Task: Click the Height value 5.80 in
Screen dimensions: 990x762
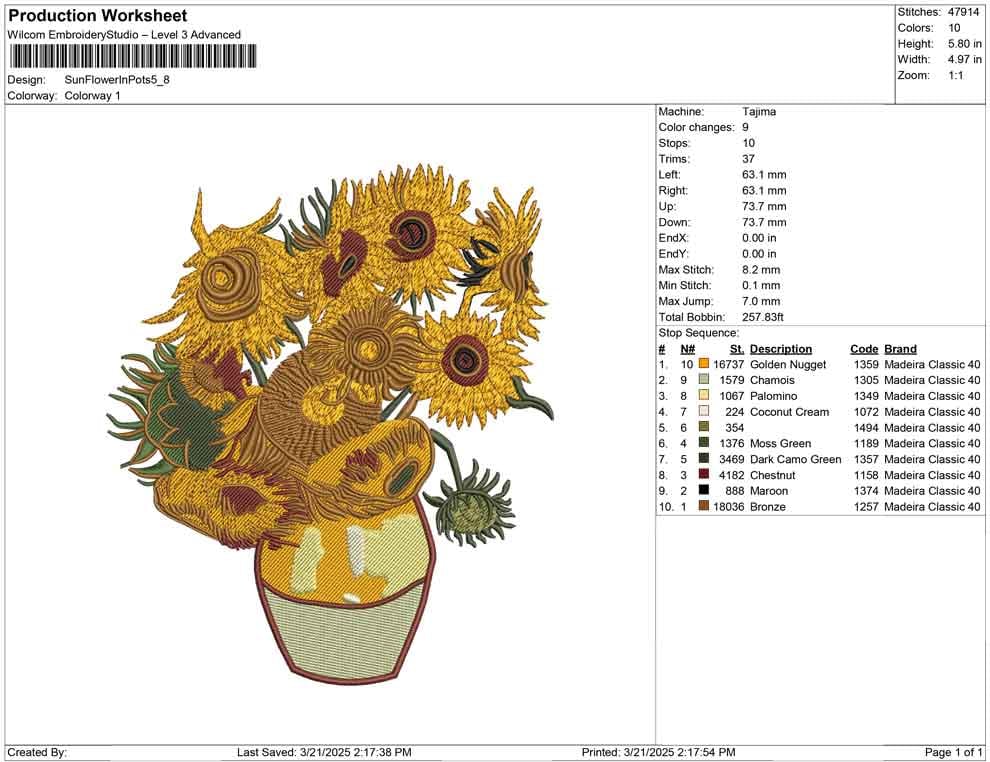Action: [x=964, y=44]
